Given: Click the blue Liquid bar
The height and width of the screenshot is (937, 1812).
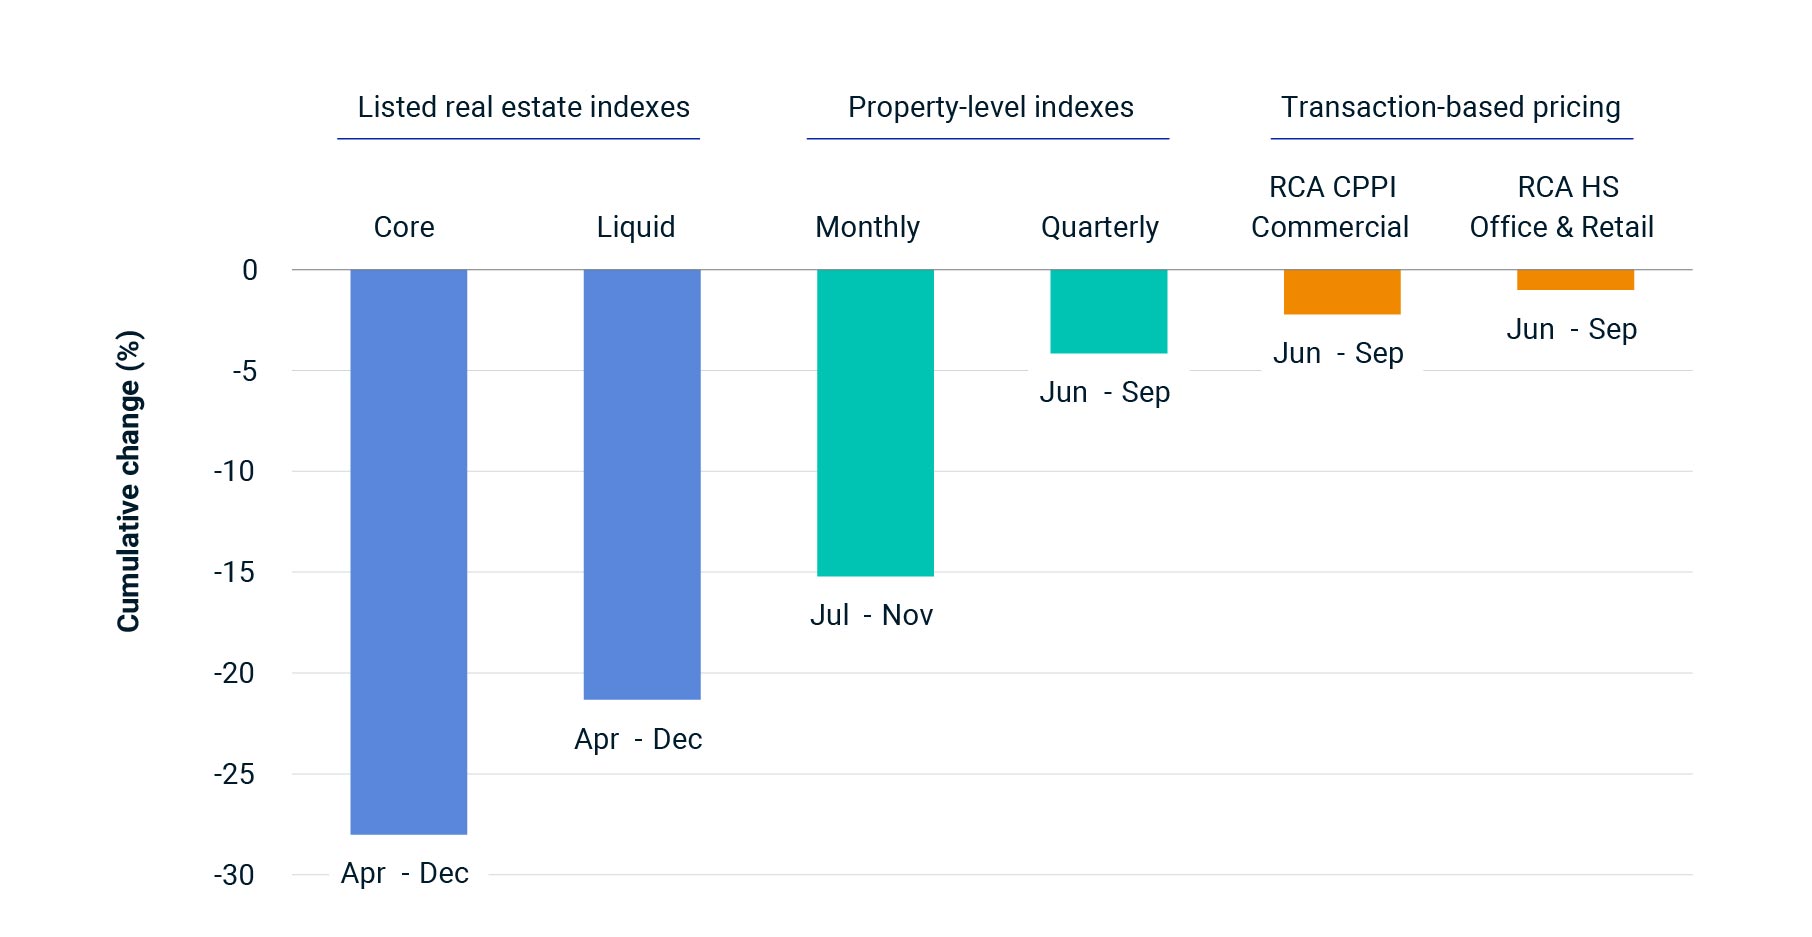Looking at the screenshot, I should (x=641, y=484).
